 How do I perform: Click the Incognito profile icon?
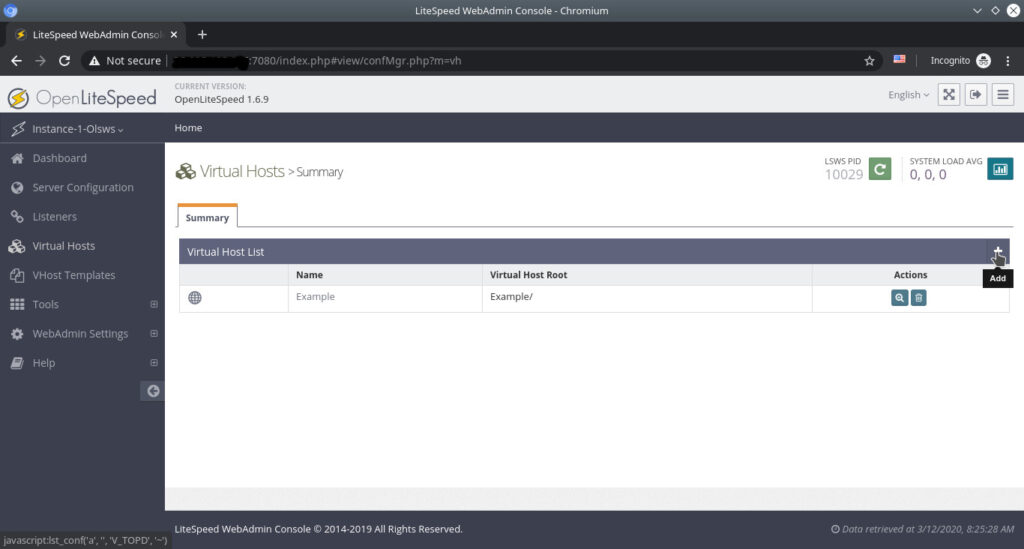pyautogui.click(x=983, y=61)
